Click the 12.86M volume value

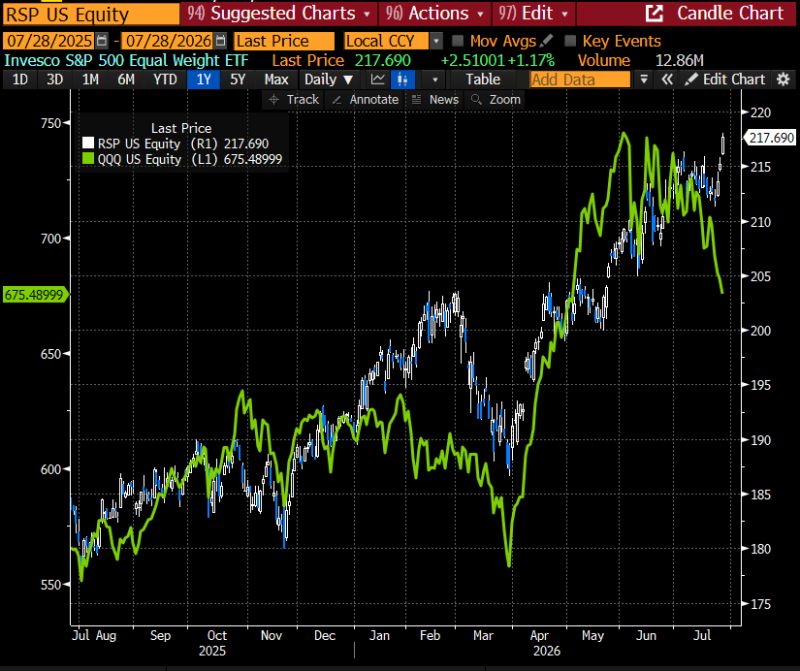[x=680, y=61]
